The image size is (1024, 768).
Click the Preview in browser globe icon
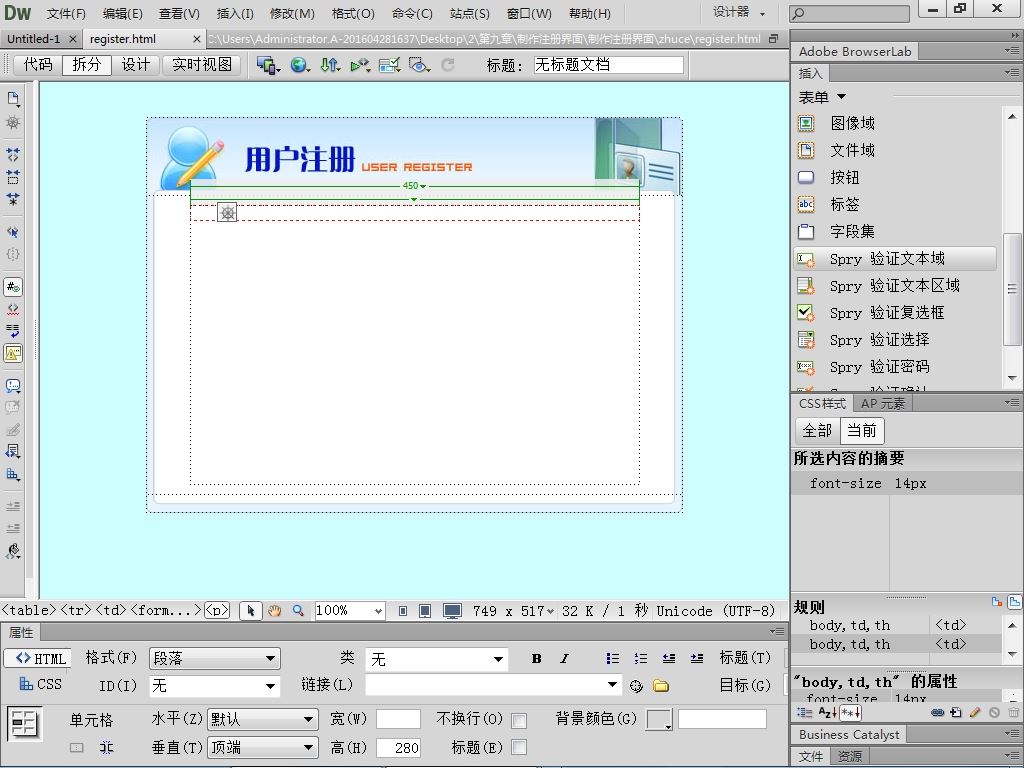tap(300, 65)
